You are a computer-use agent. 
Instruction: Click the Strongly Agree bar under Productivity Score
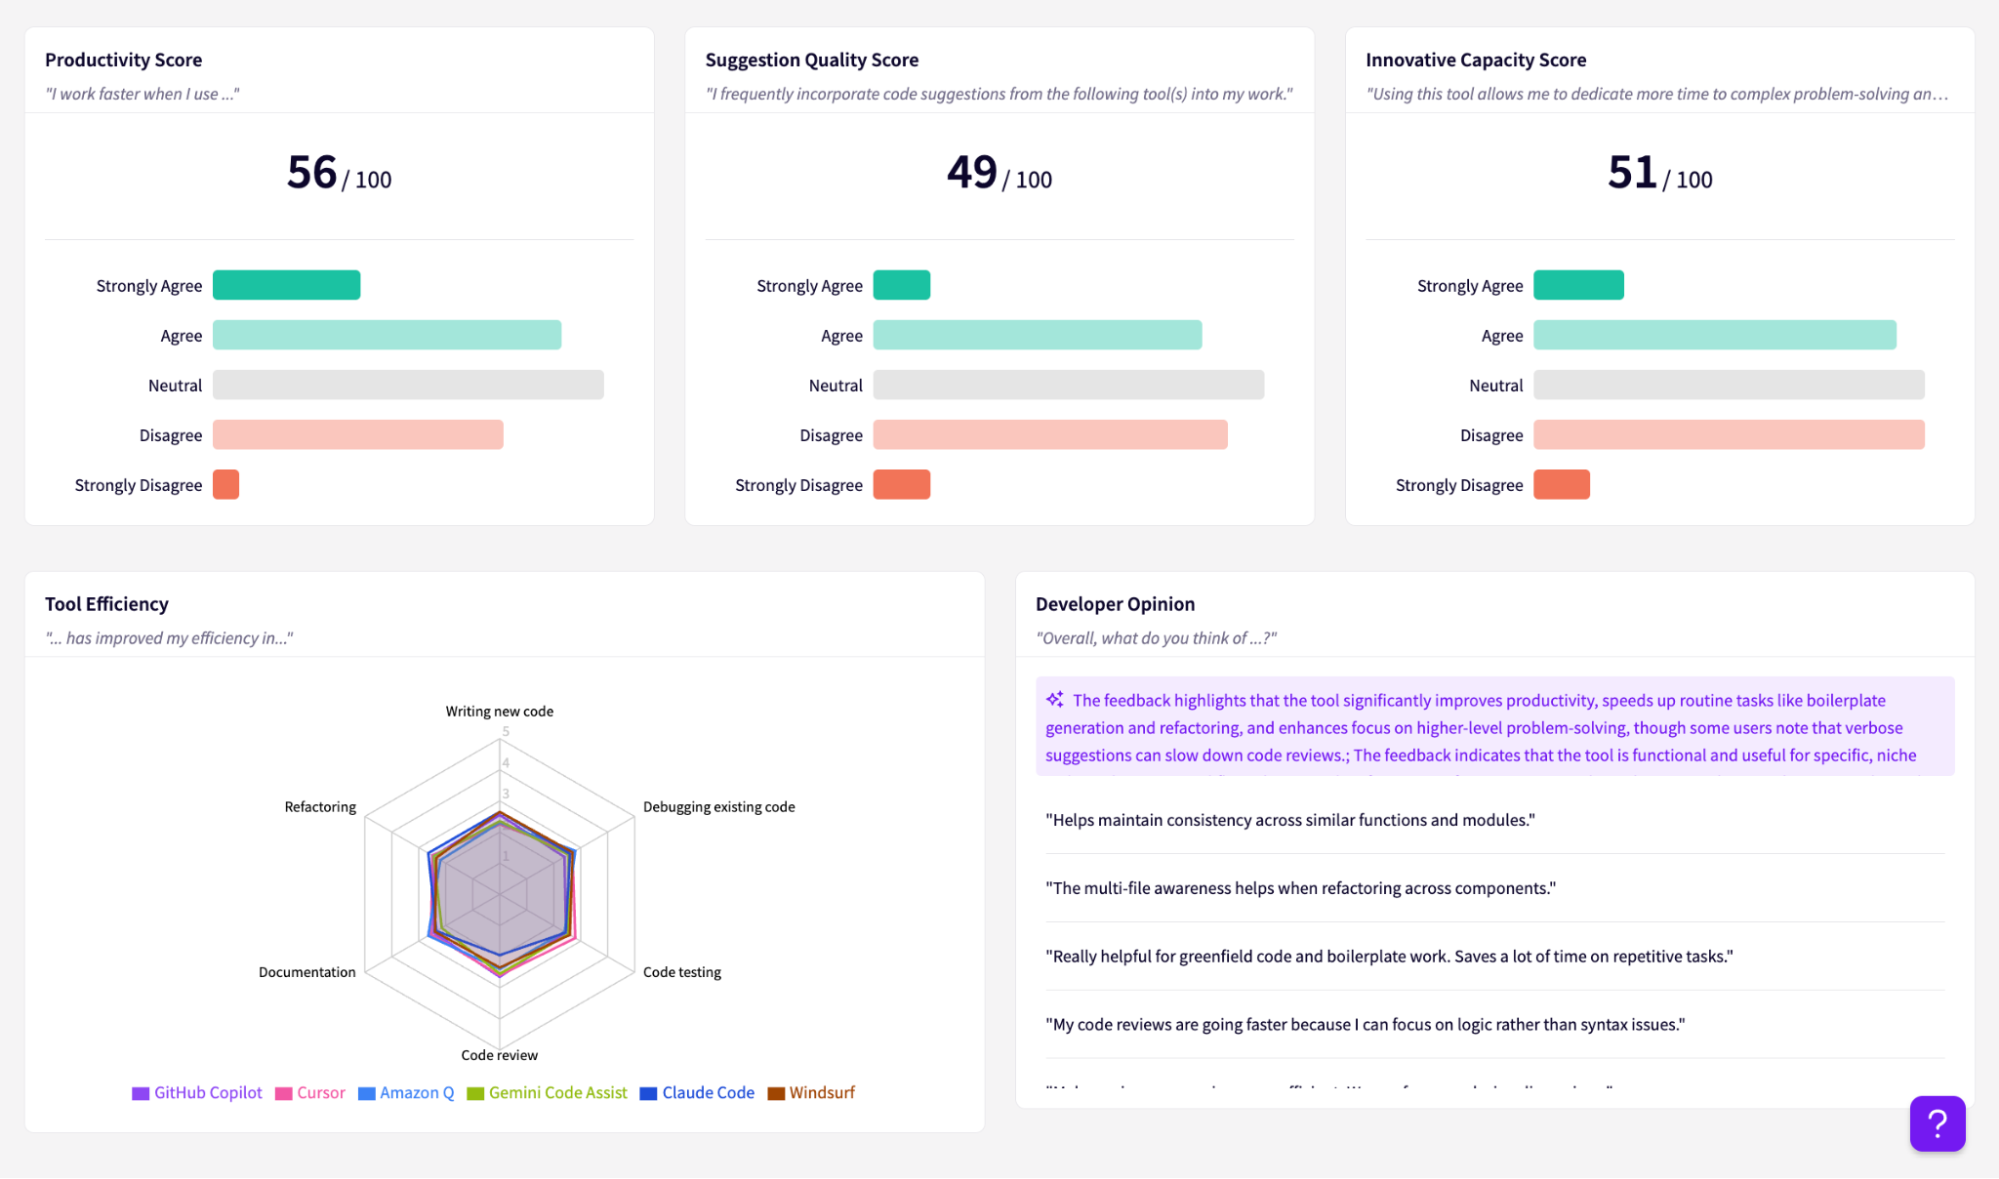click(286, 284)
